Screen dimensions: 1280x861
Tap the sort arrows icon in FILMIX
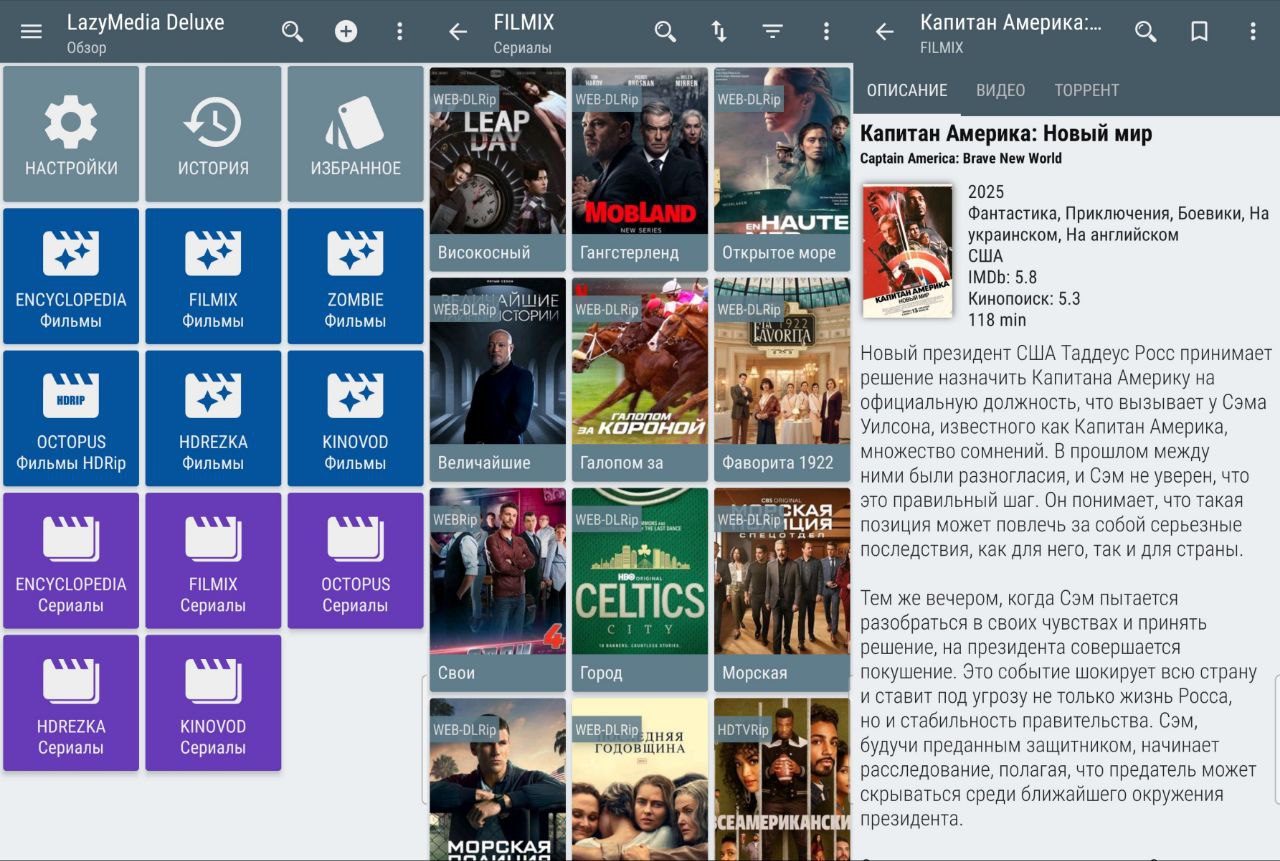pos(719,31)
